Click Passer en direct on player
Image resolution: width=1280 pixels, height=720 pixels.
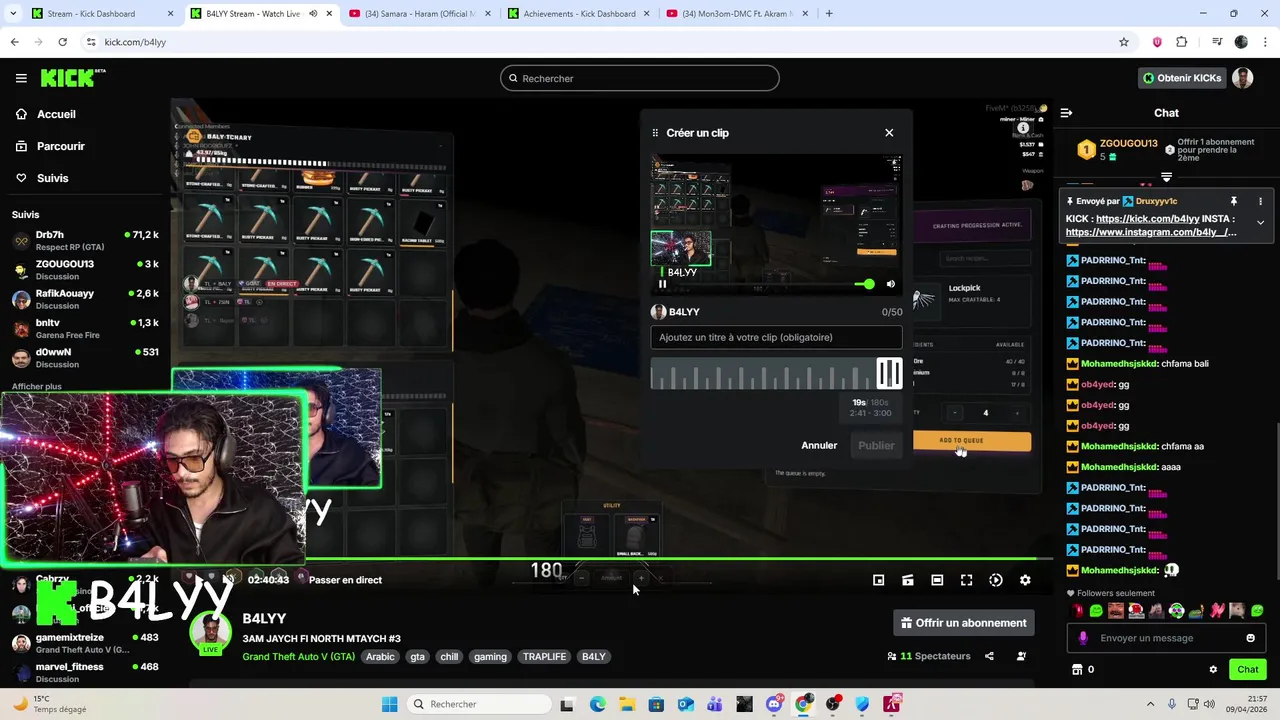click(x=345, y=580)
